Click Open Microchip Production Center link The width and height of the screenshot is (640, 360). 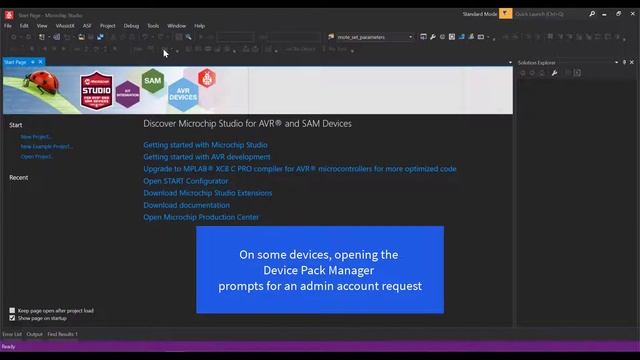tap(201, 217)
